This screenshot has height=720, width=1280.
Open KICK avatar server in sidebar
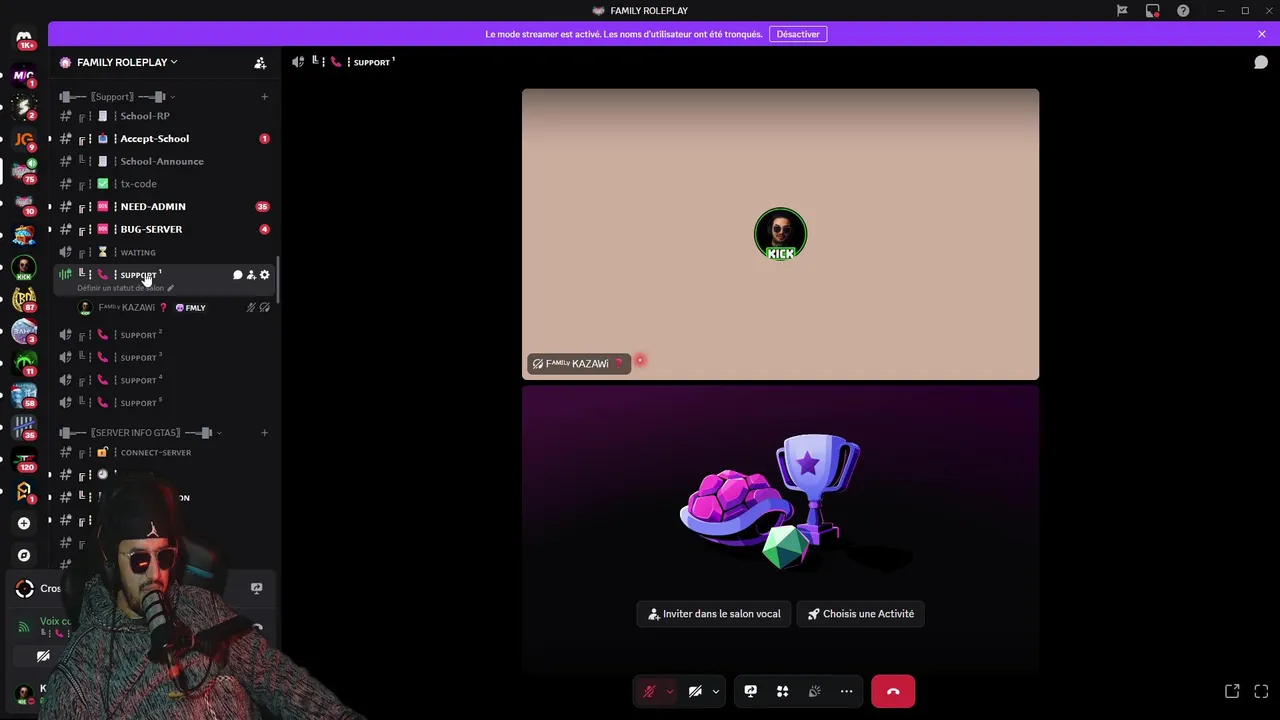(24, 267)
